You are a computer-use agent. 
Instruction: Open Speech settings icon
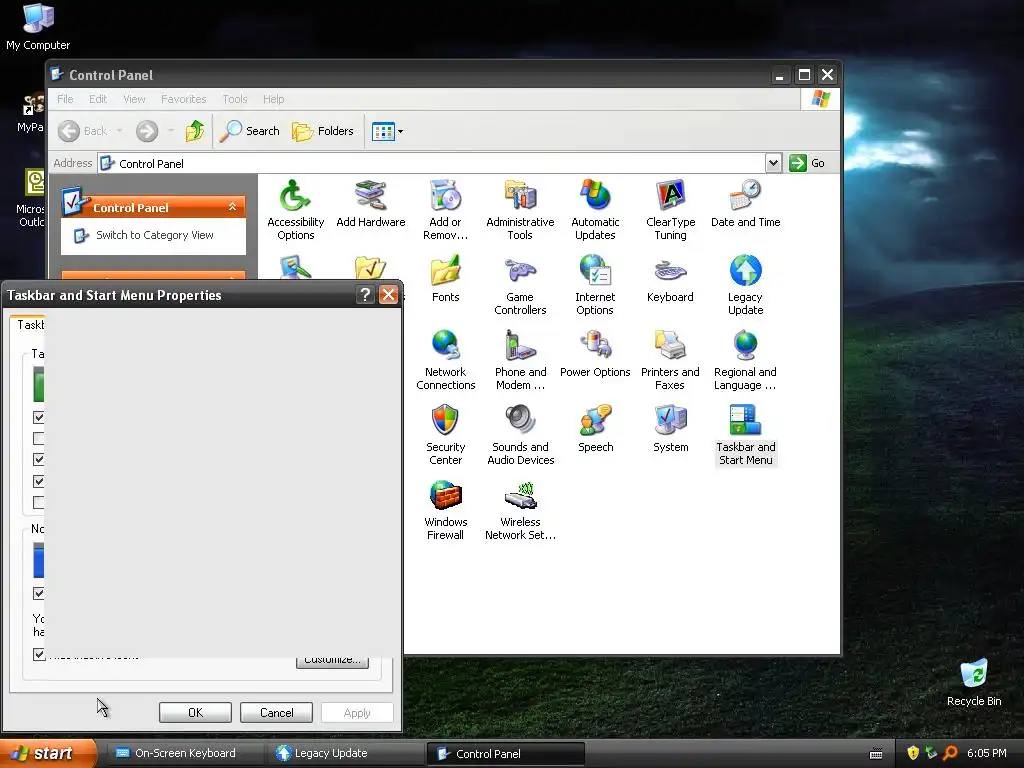pos(595,429)
